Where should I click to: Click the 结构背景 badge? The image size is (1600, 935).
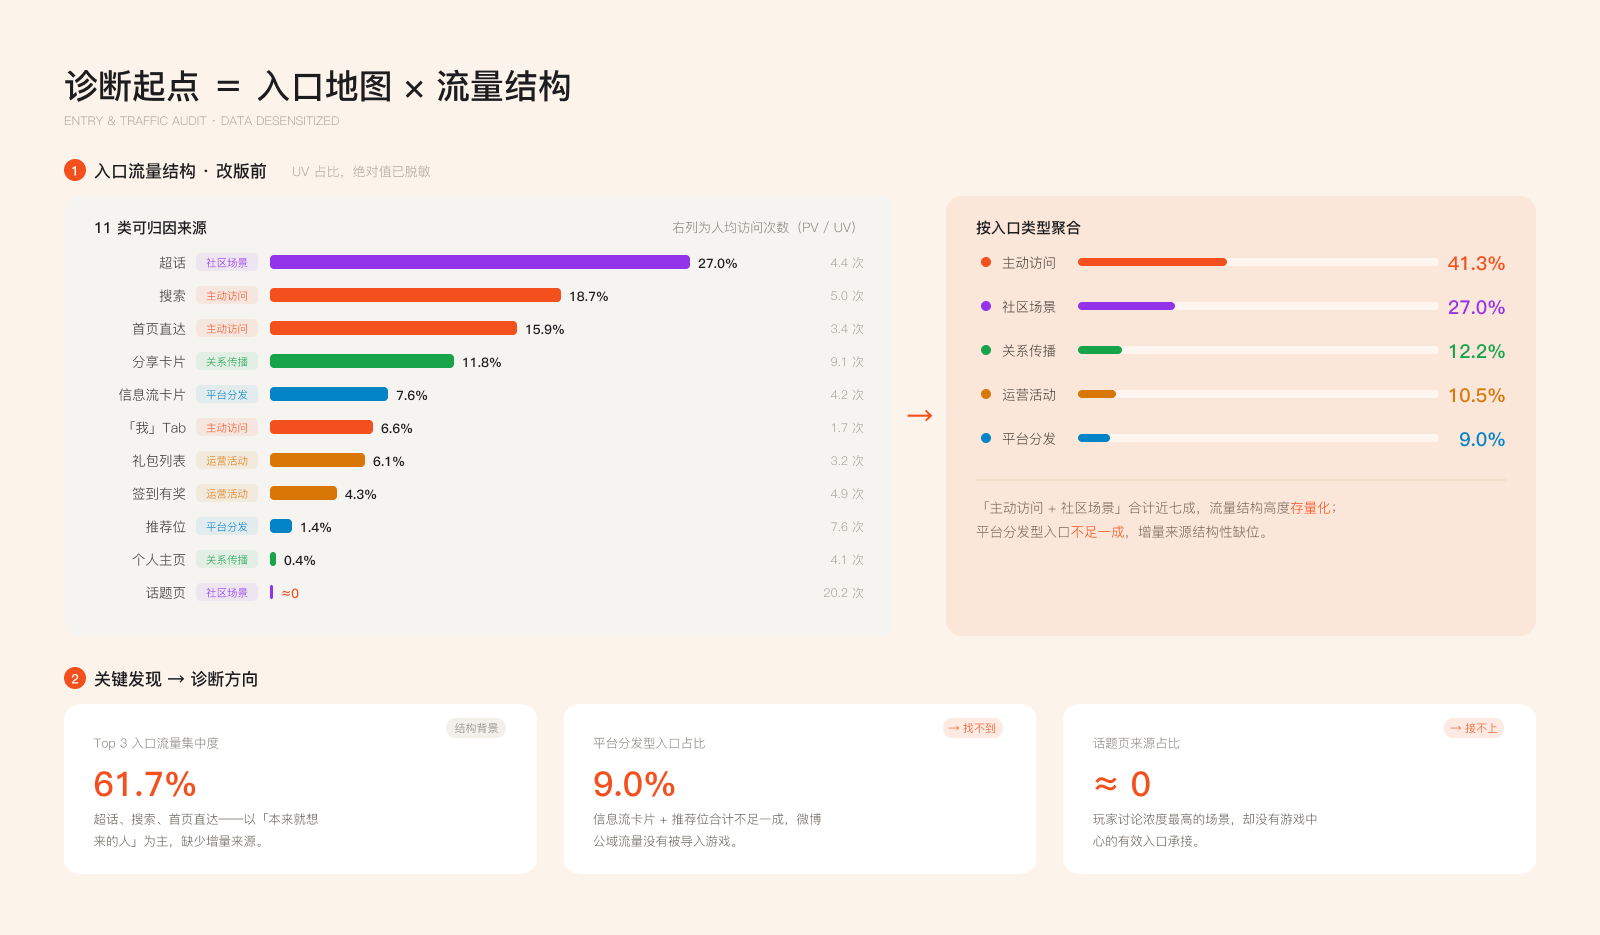pyautogui.click(x=476, y=728)
